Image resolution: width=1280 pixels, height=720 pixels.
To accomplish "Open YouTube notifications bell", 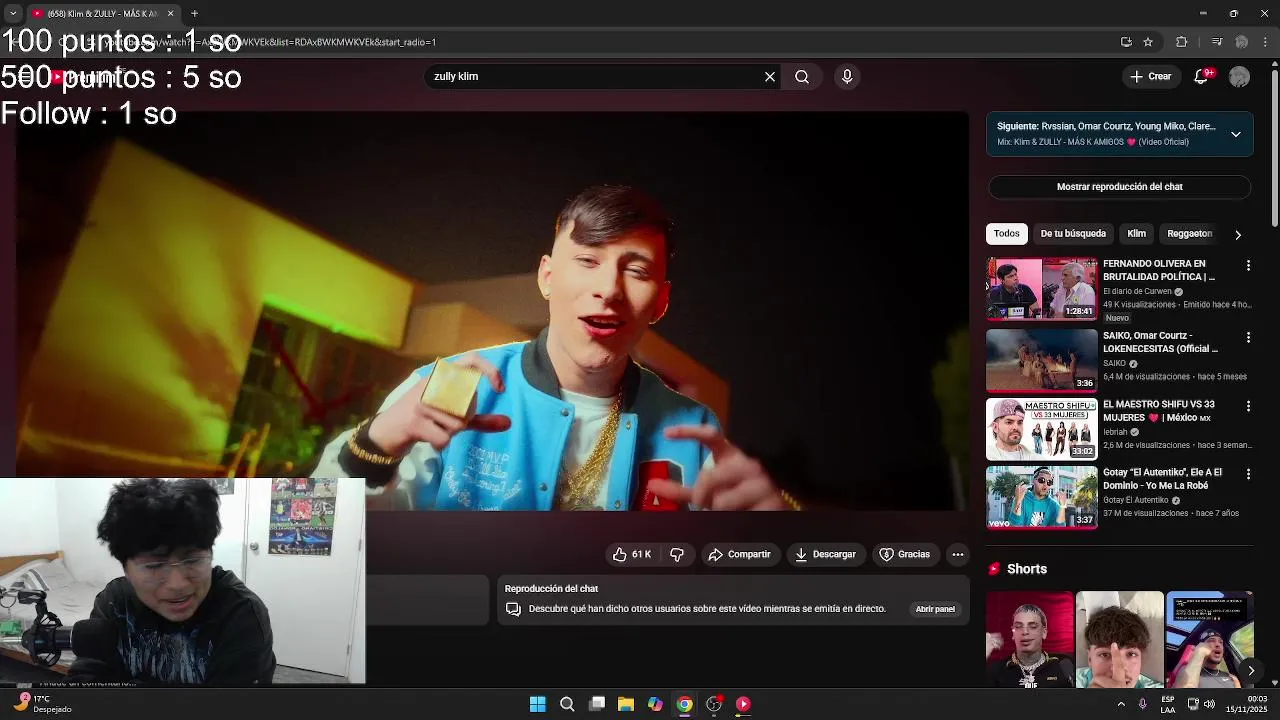I will (1202, 76).
